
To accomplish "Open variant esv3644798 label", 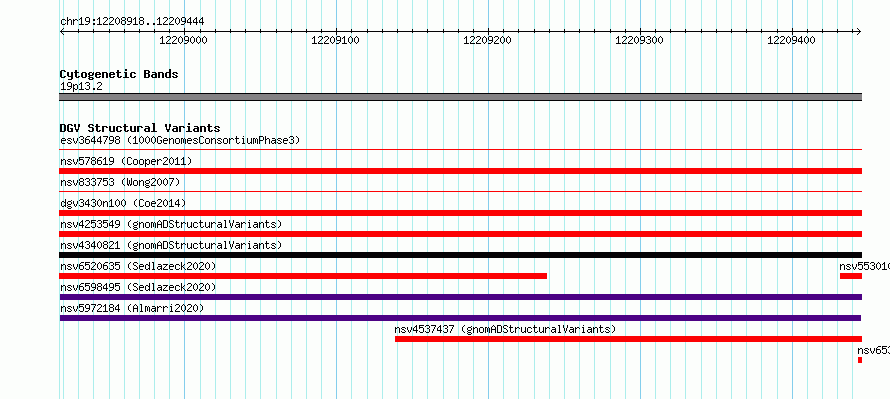I will coord(180,140).
